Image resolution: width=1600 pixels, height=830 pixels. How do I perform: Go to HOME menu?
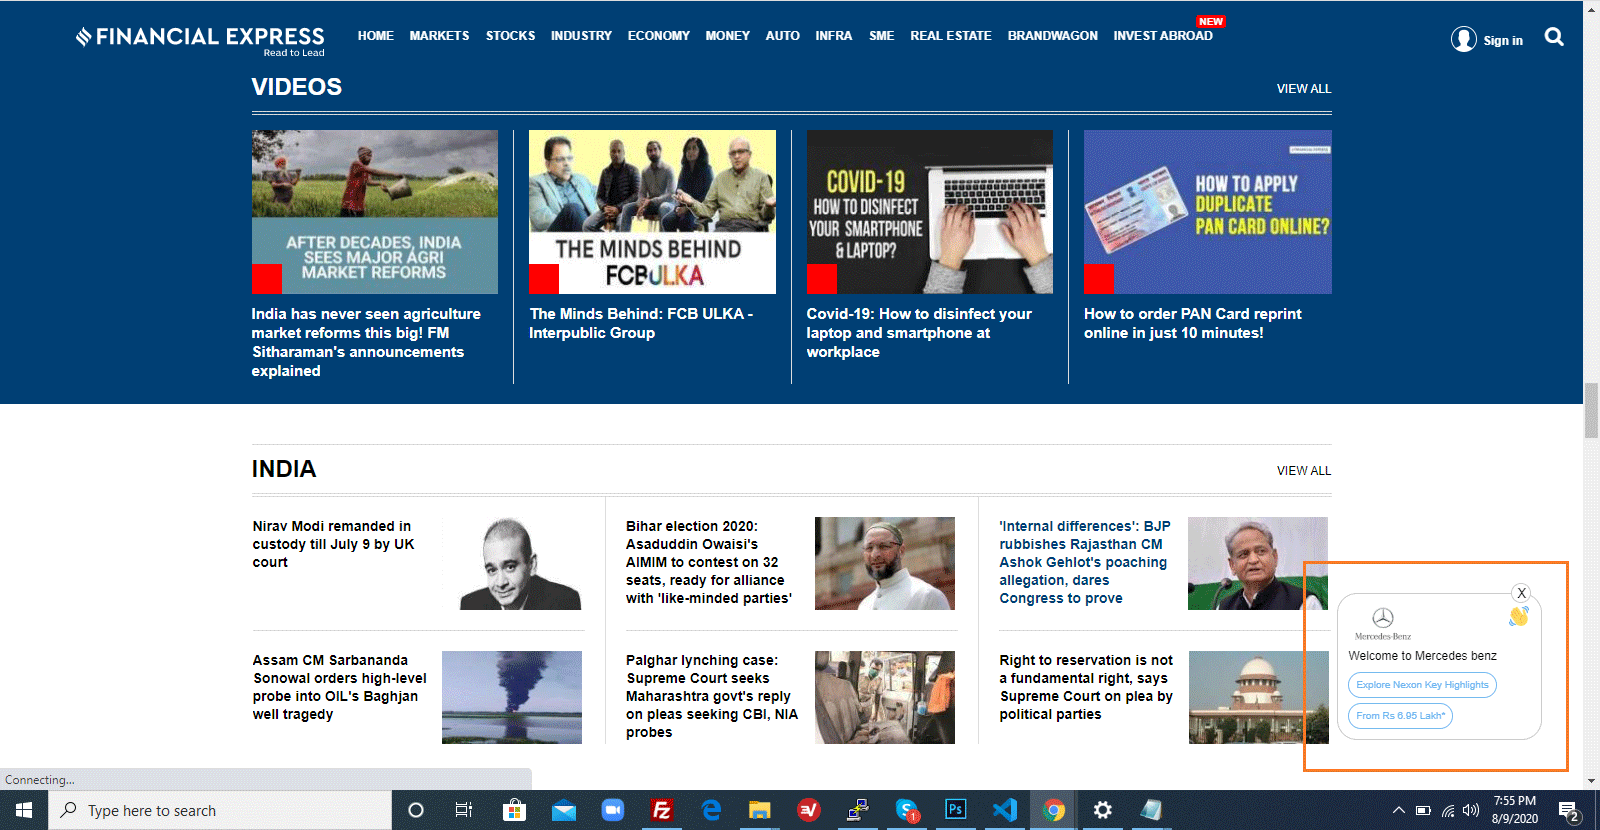coord(376,36)
